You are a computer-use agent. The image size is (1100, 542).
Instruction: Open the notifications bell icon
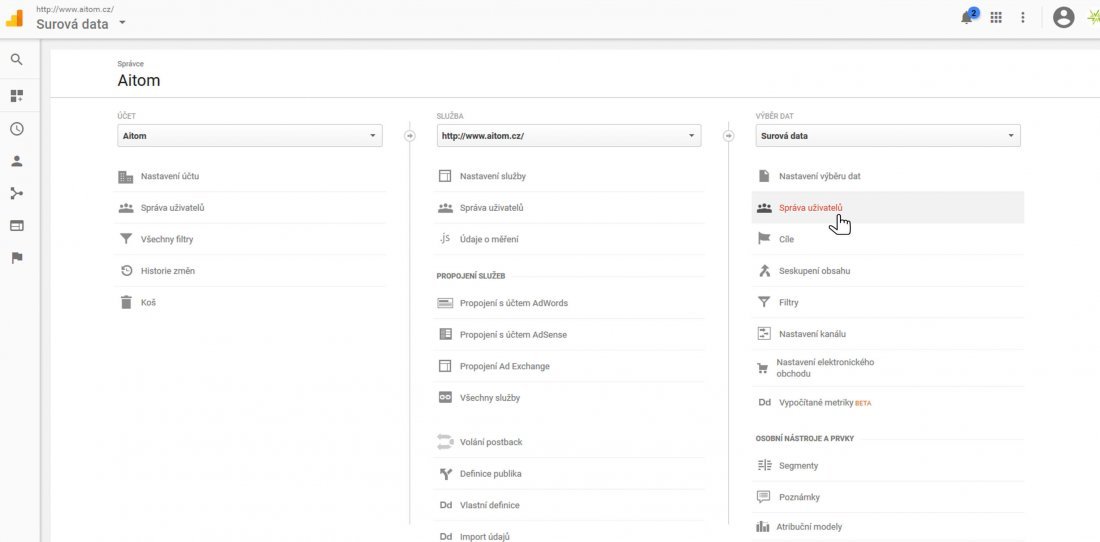point(967,17)
